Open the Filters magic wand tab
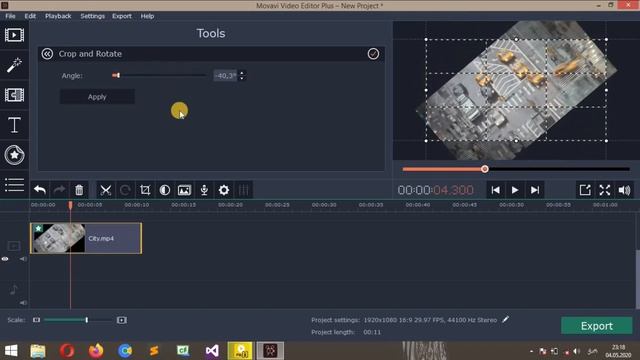Viewport: 640px width, 360px height. coord(14,65)
